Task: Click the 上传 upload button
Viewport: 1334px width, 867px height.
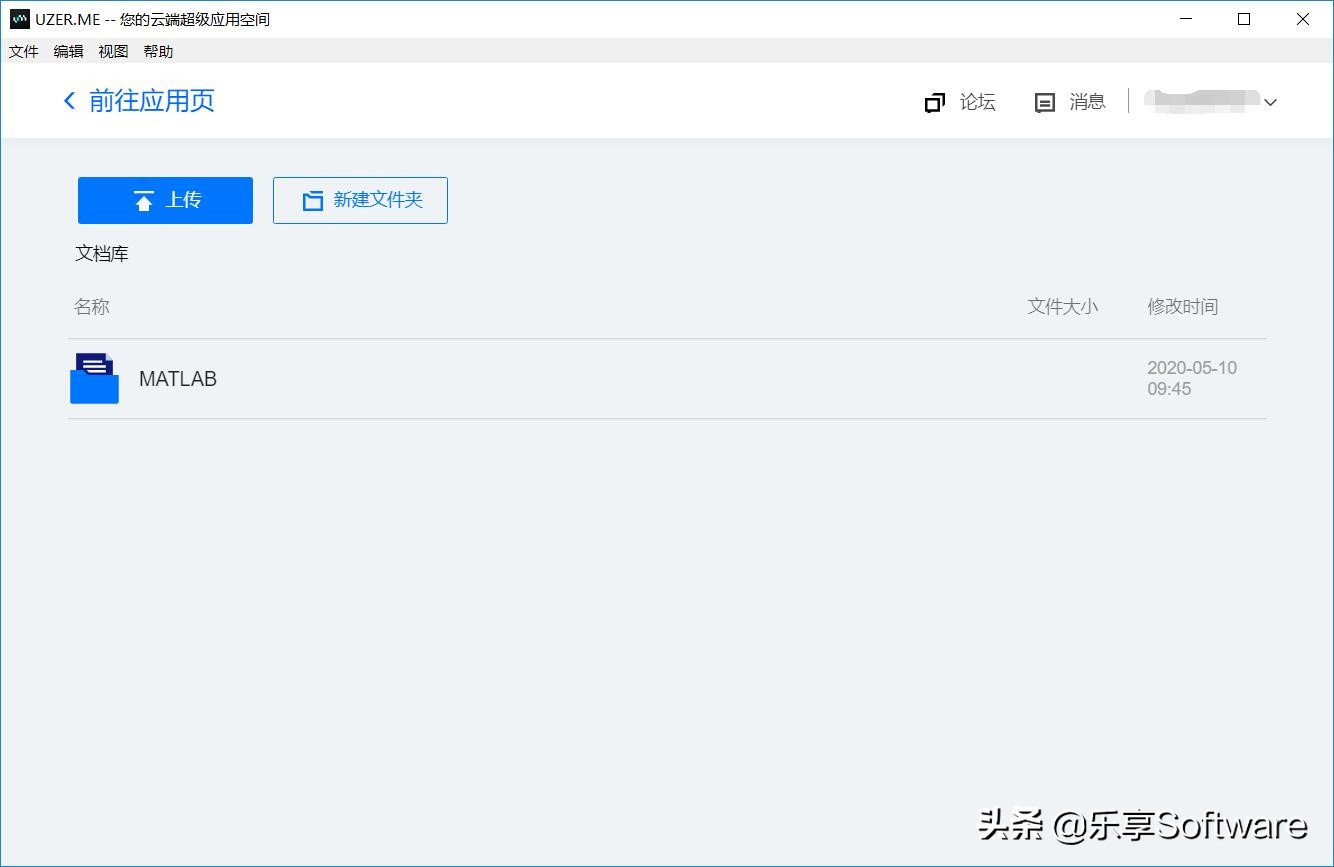Action: [x=165, y=200]
